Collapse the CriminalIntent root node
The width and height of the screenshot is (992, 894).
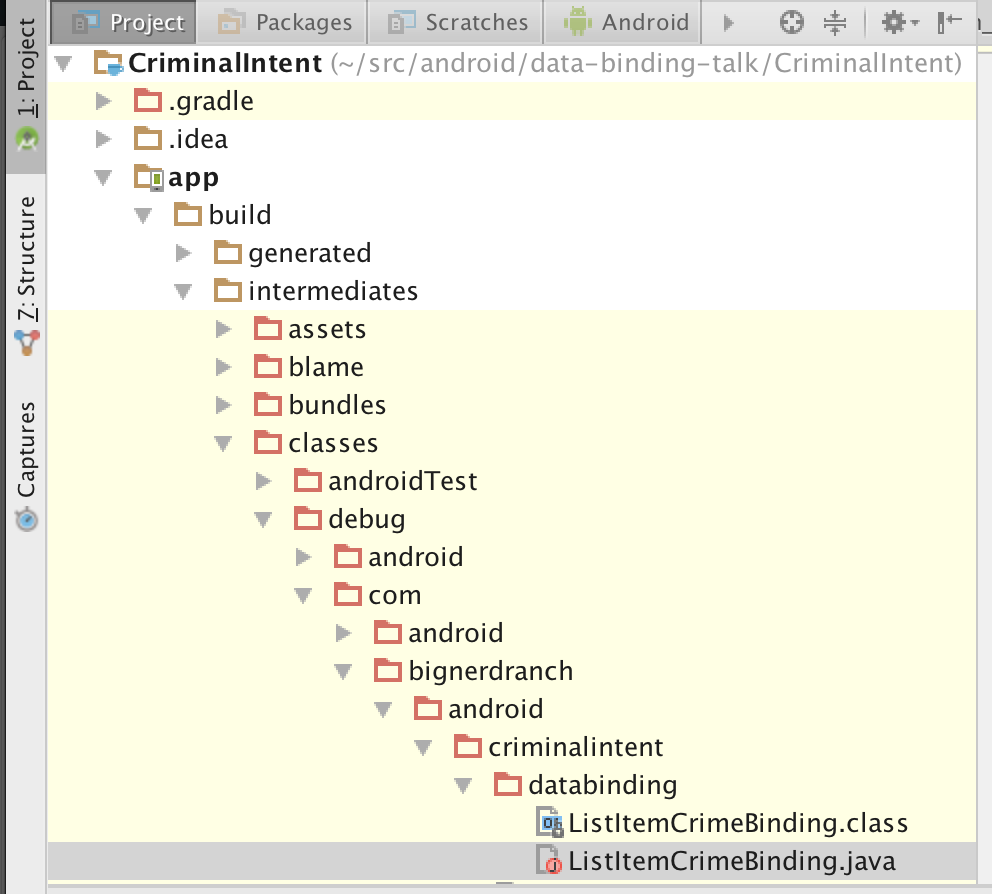point(63,63)
